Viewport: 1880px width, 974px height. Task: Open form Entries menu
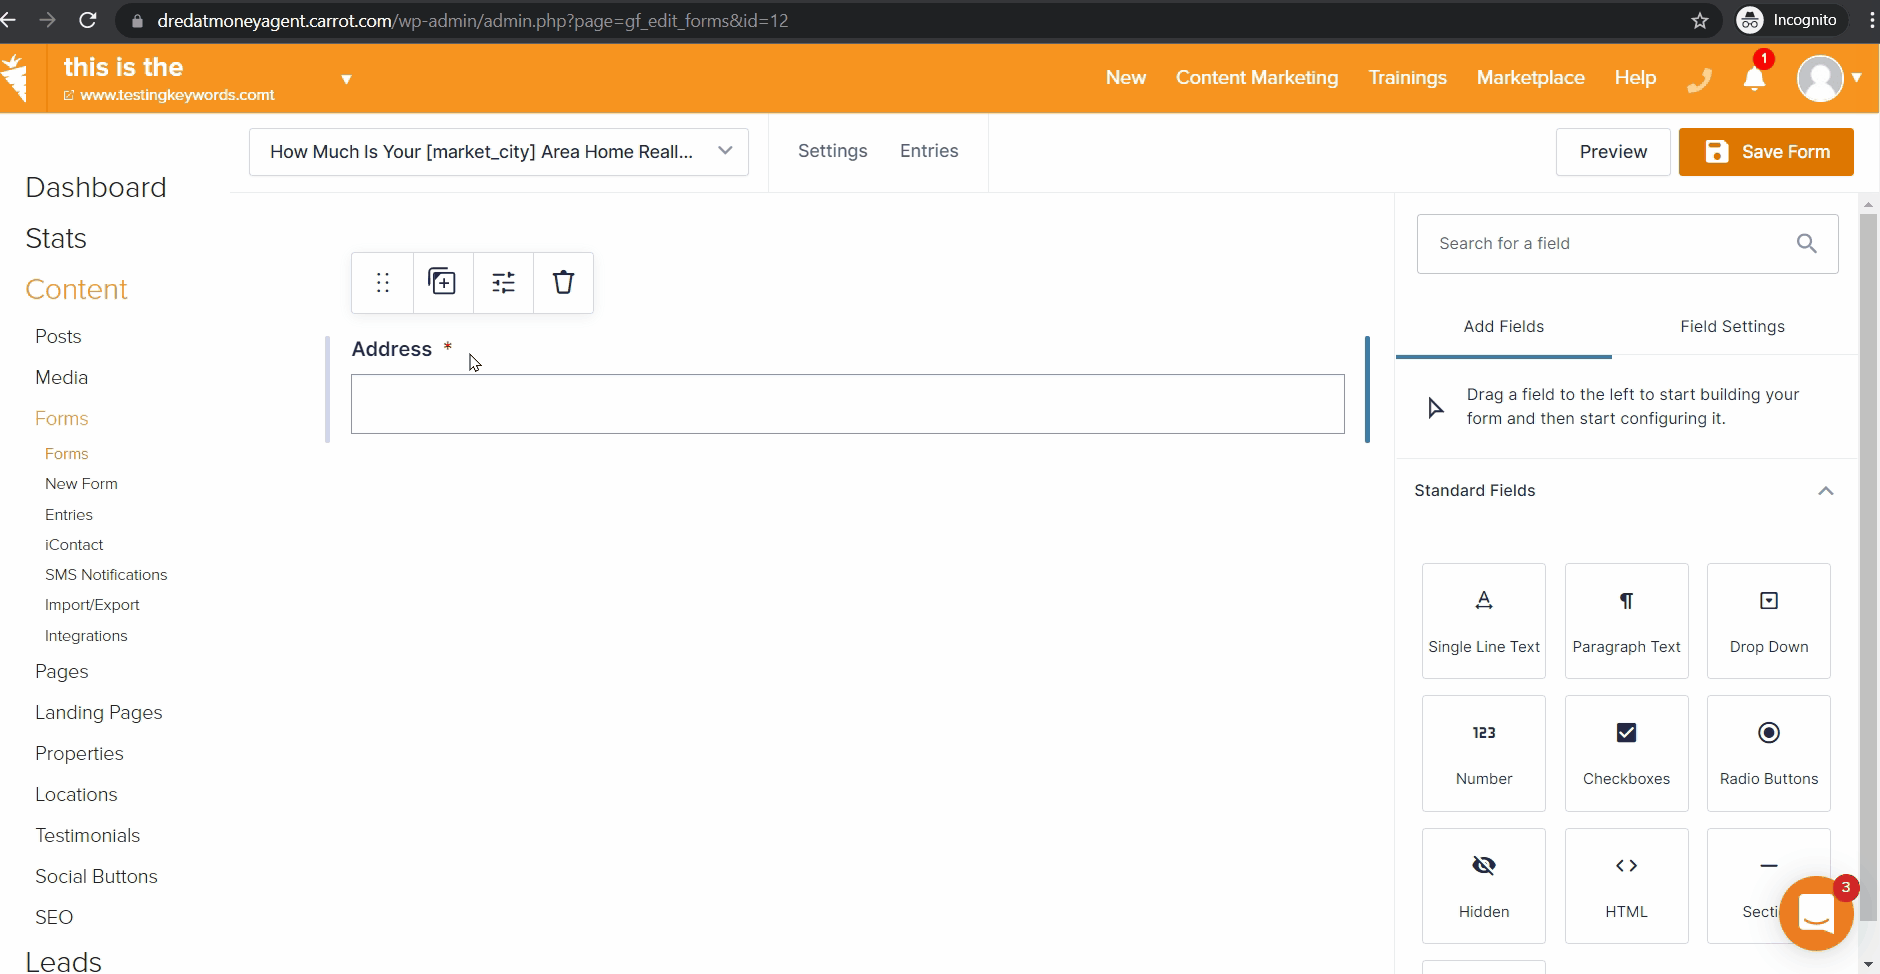(x=929, y=151)
